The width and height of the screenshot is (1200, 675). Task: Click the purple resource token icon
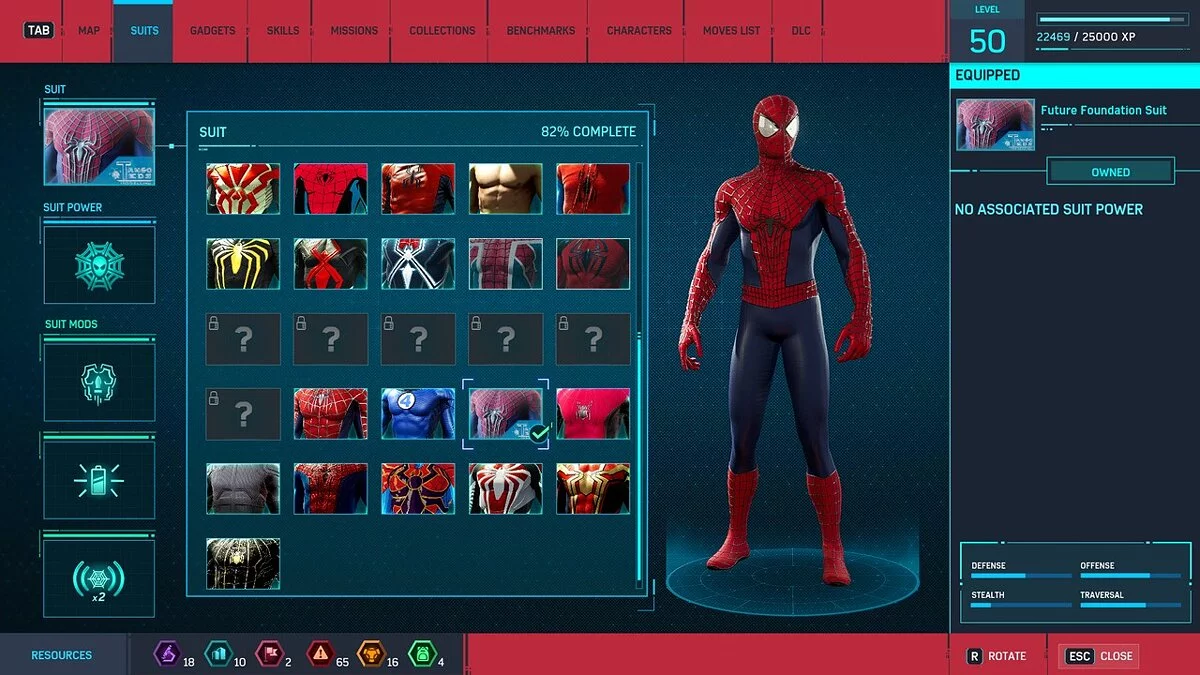point(165,654)
